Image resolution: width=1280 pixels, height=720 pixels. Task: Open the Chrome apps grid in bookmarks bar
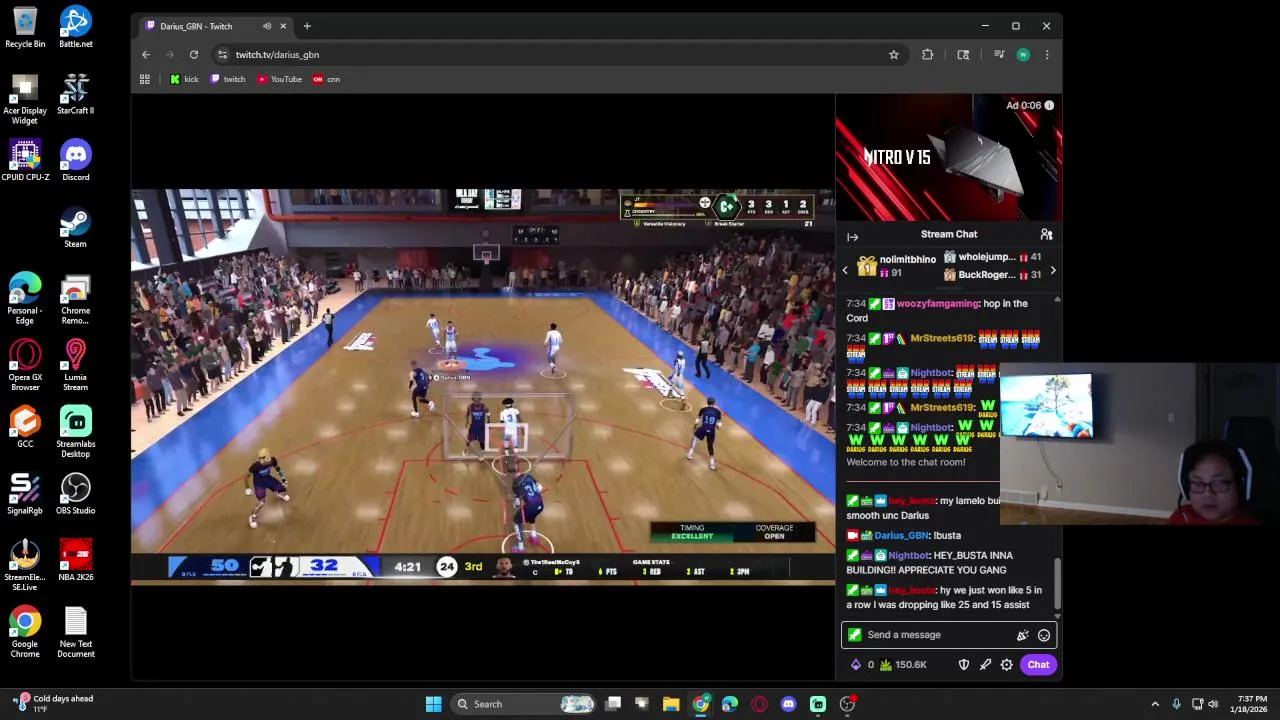point(145,79)
